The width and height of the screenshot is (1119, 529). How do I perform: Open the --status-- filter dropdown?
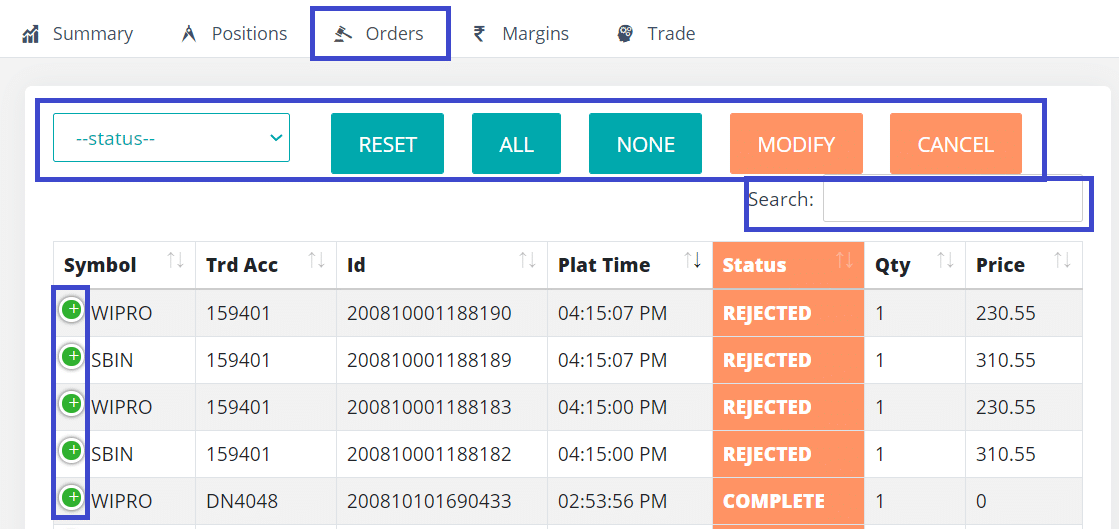(x=171, y=138)
